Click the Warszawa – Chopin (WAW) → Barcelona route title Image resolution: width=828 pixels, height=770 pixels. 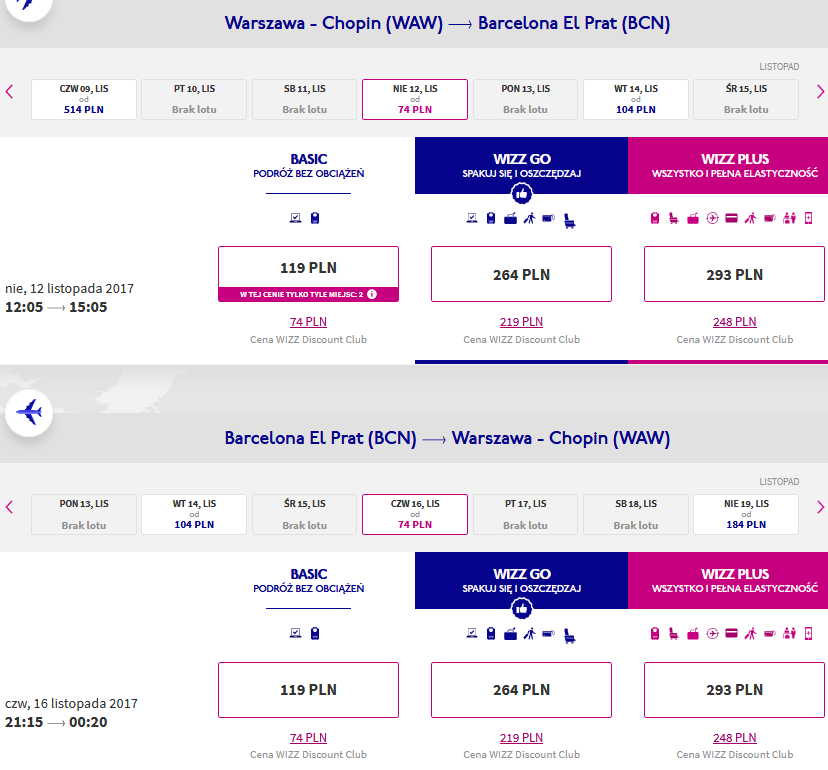click(x=447, y=23)
